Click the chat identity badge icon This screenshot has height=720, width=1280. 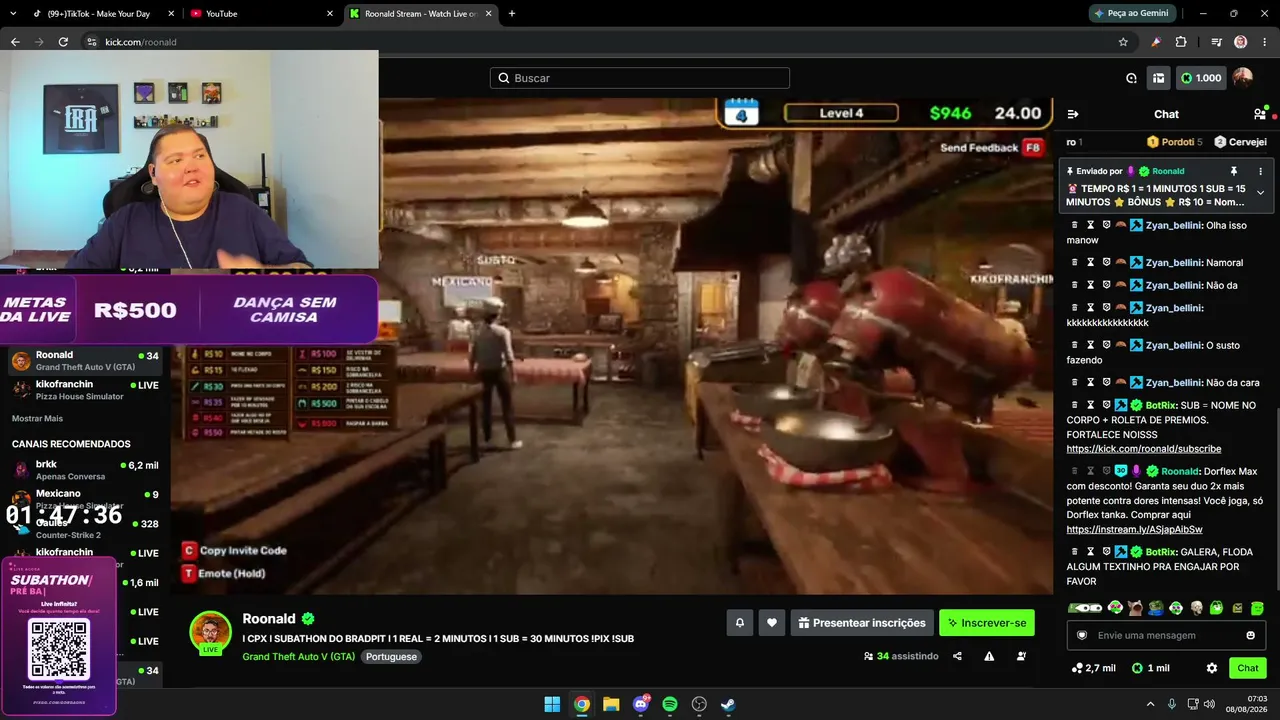[1081, 635]
